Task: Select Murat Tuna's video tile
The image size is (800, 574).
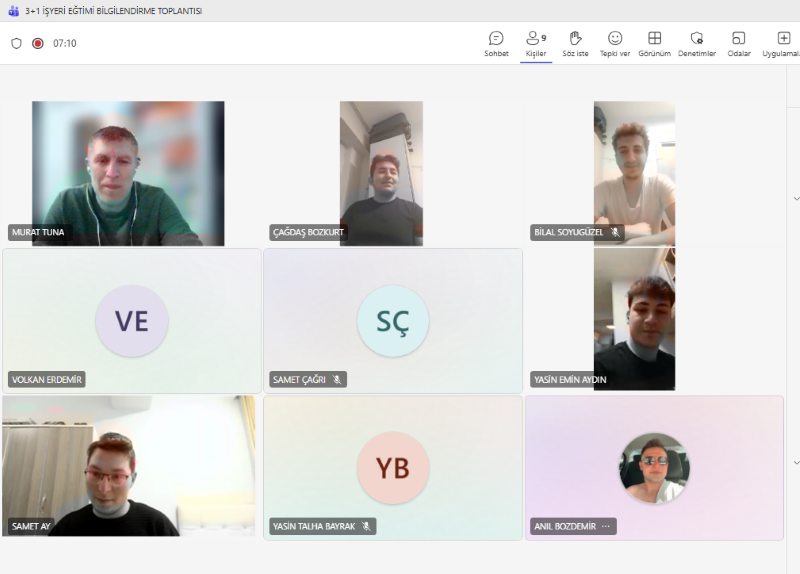Action: click(128, 170)
